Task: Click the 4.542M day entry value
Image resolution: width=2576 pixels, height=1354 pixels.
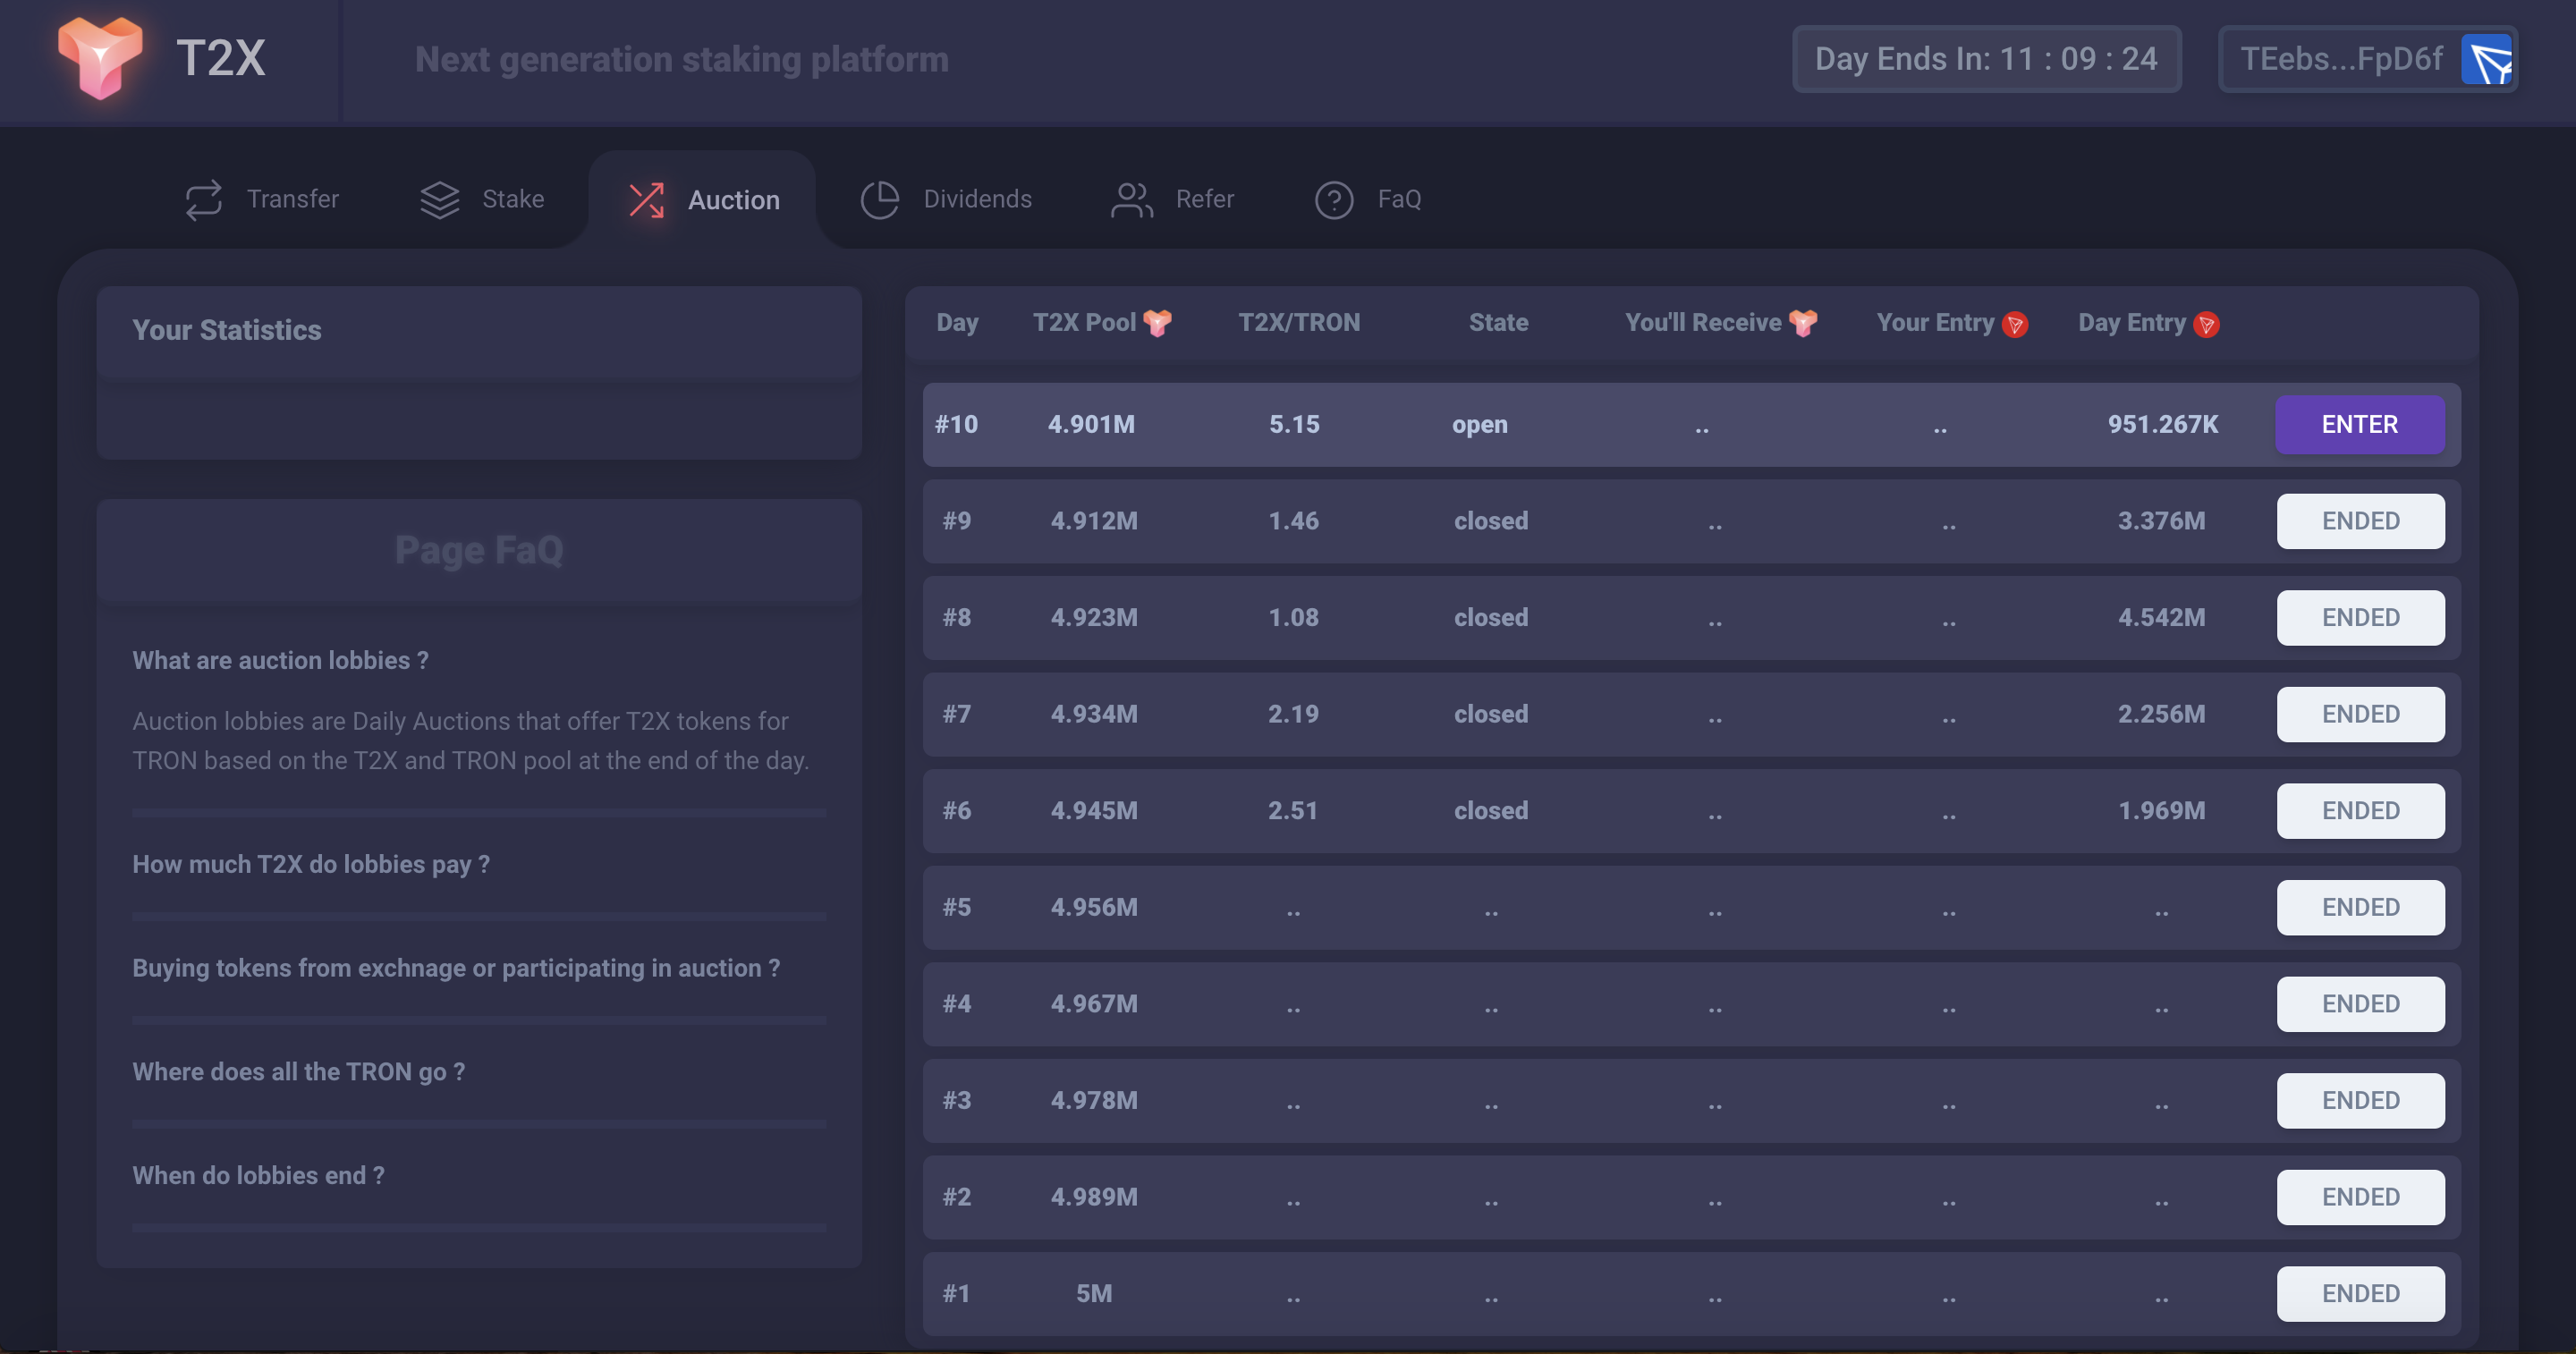Action: click(x=2161, y=617)
